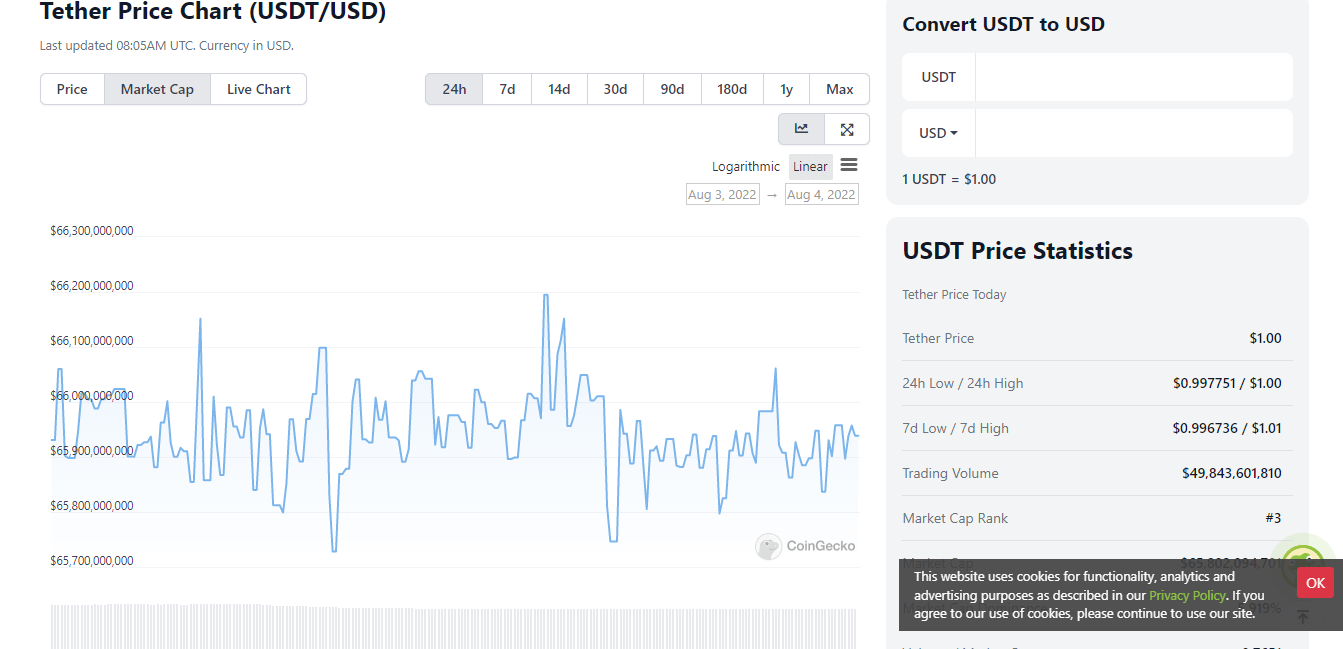Click the $66,300,000,000 axis label
The width and height of the screenshot is (1343, 649).
(91, 231)
